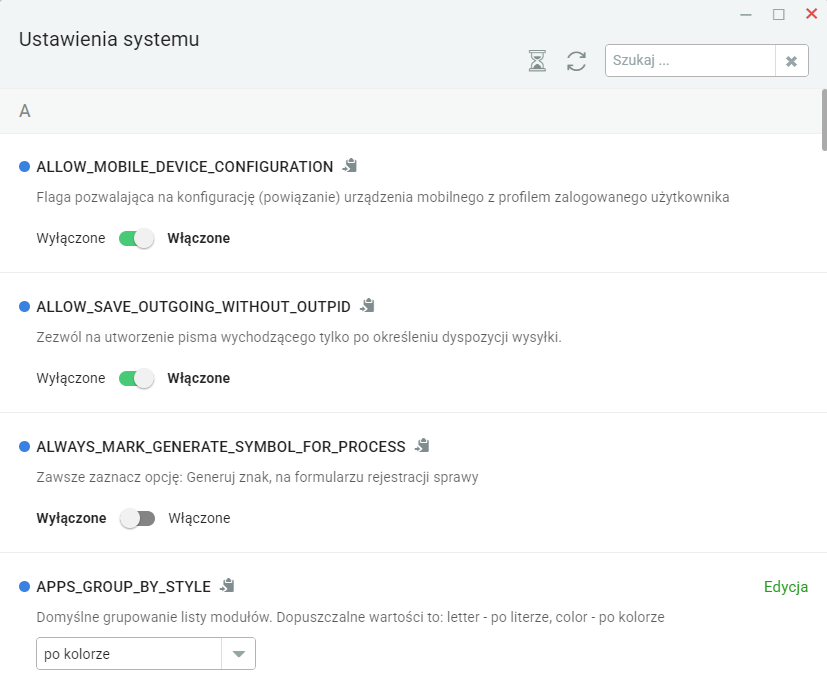
Task: Click blue dot beside ALLOW_MOBILE_DEVICE_CONFIGURATION
Action: [x=24, y=167]
